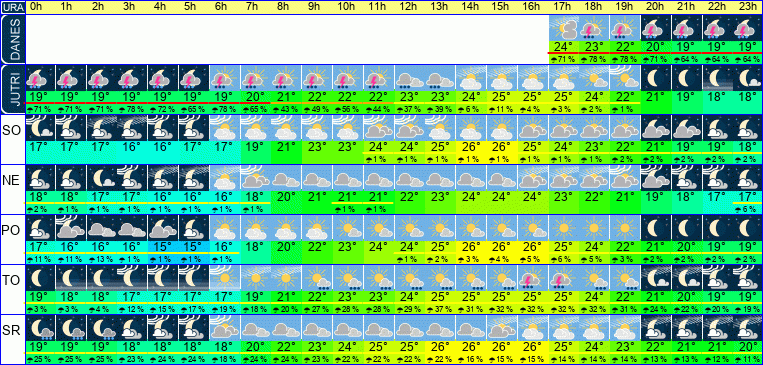Click the 23h hour column header
The width and height of the screenshot is (763, 365).
748,7
